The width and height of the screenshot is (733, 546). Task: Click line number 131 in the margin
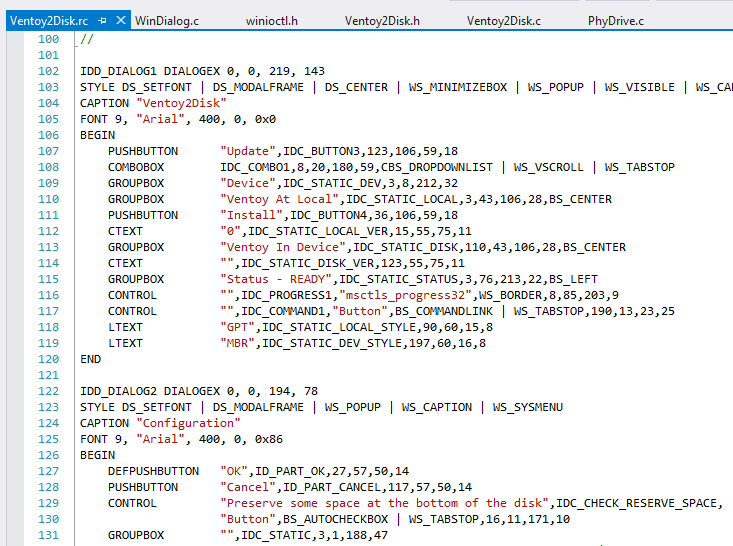click(49, 535)
